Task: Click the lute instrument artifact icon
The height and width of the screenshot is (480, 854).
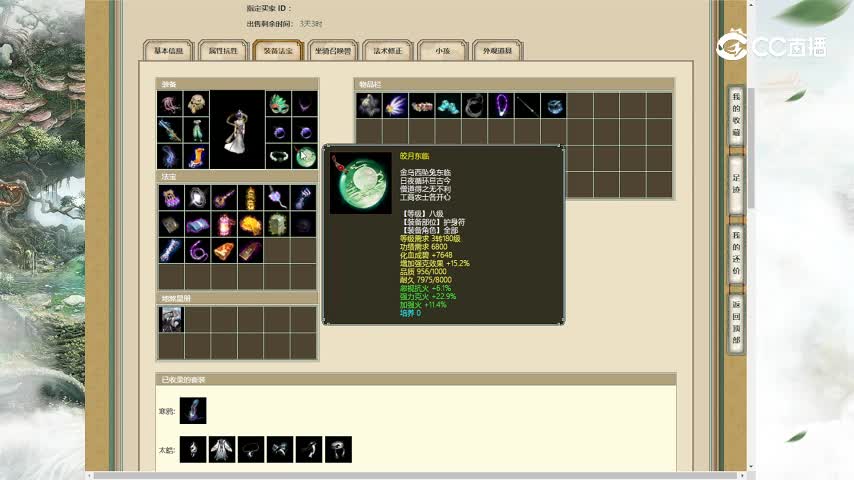Action: click(x=224, y=198)
